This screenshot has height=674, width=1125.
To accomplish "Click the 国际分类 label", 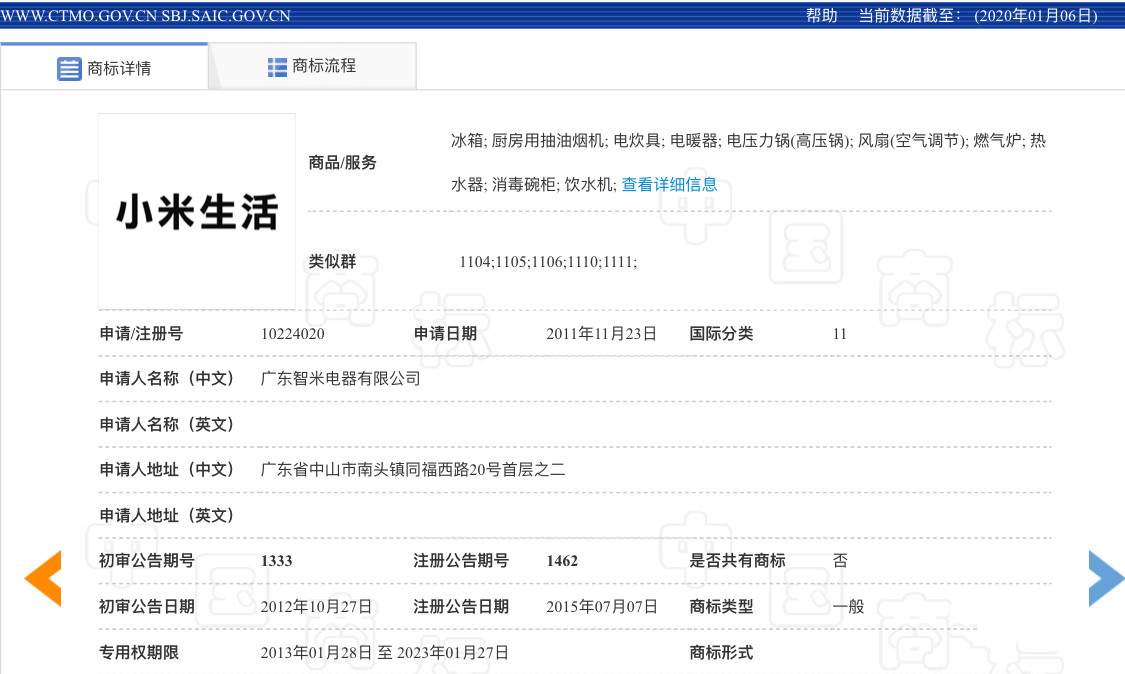I will [x=721, y=334].
